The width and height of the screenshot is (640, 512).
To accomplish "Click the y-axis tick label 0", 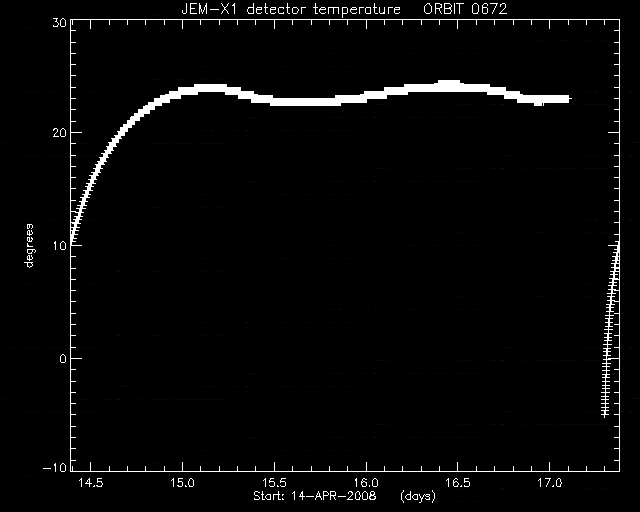I will [x=63, y=358].
